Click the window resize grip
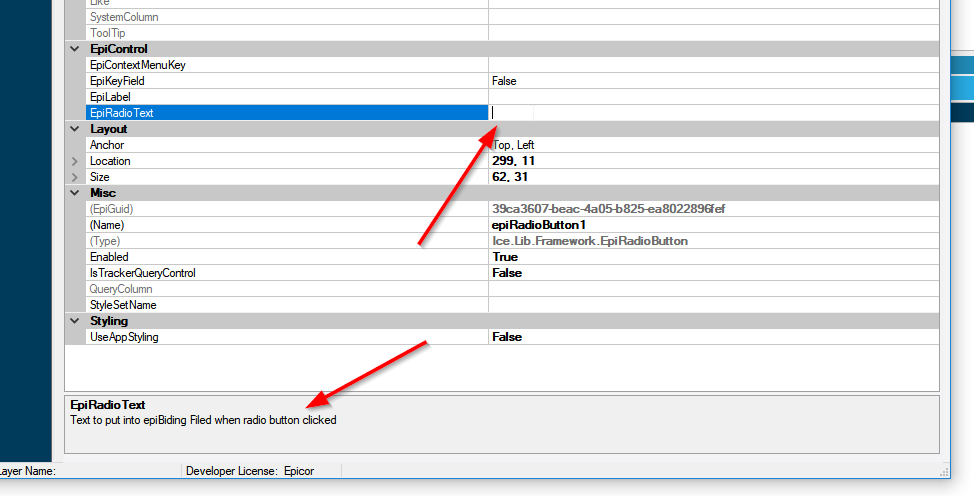The width and height of the screenshot is (974, 496). [944, 472]
